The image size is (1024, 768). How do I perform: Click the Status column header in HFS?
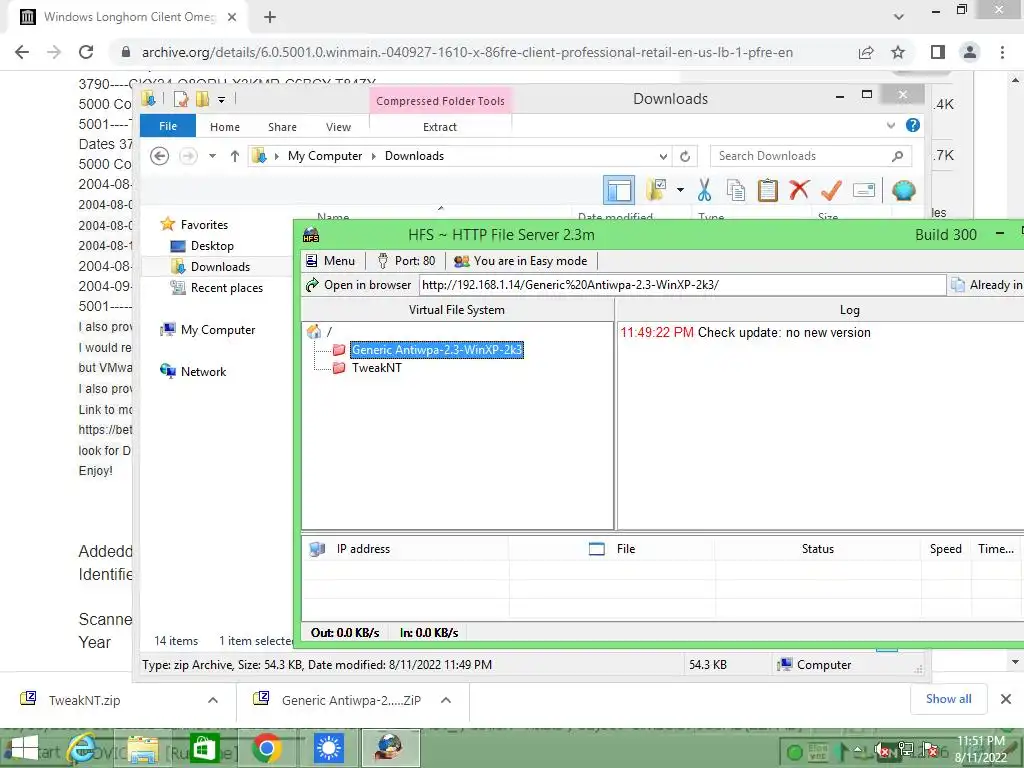coord(818,549)
